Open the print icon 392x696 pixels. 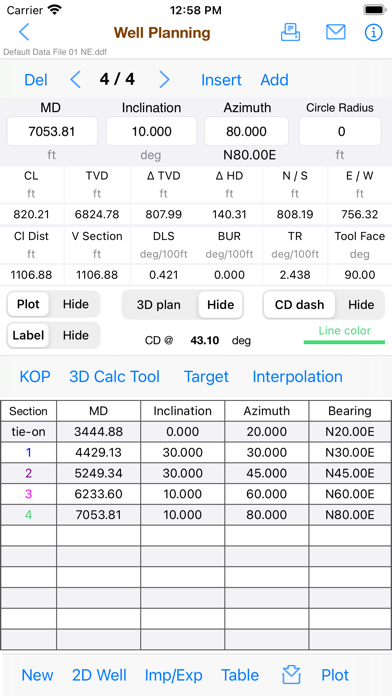(x=290, y=32)
